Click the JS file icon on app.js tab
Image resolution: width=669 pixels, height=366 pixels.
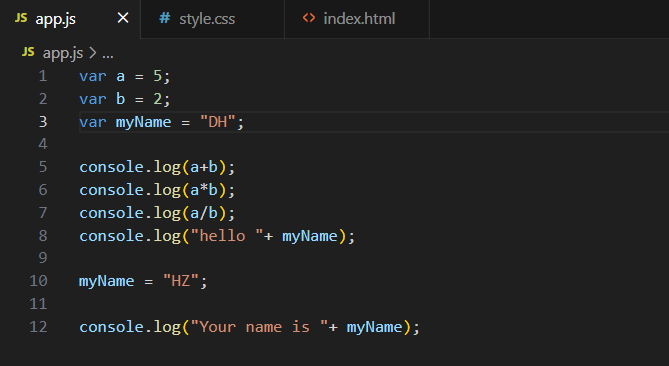click(x=21, y=18)
